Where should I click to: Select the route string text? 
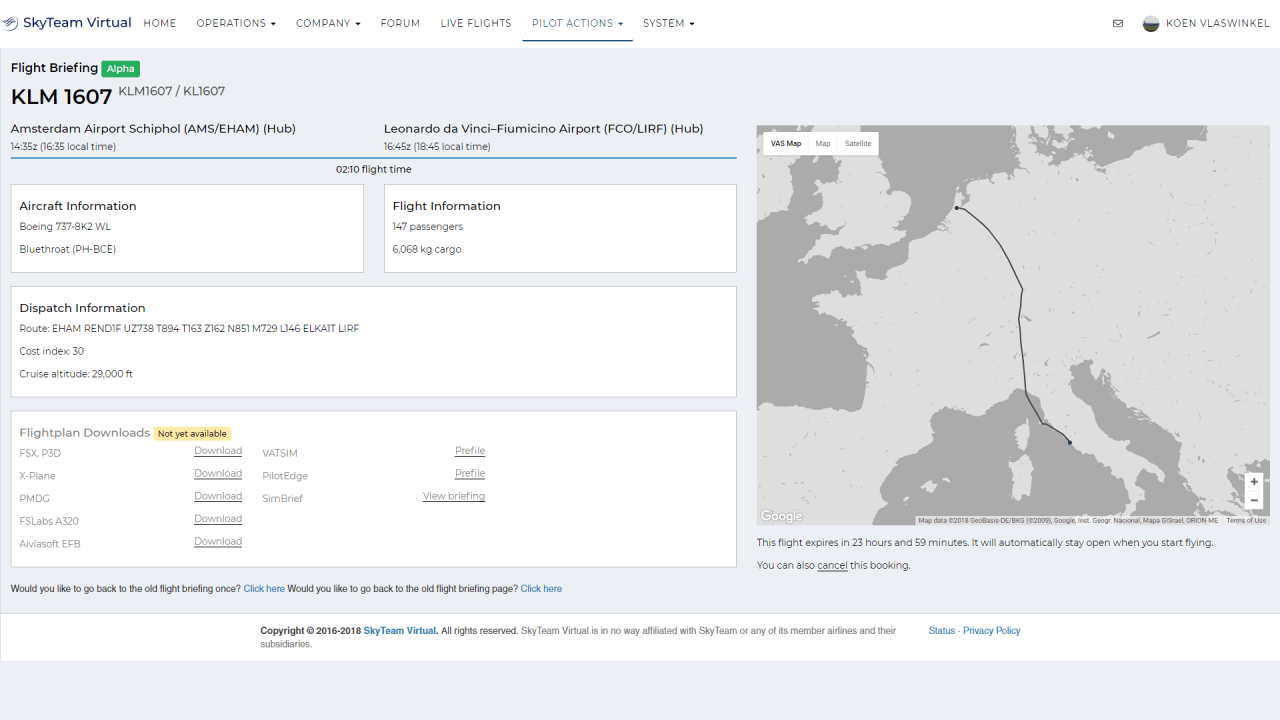[189, 329]
